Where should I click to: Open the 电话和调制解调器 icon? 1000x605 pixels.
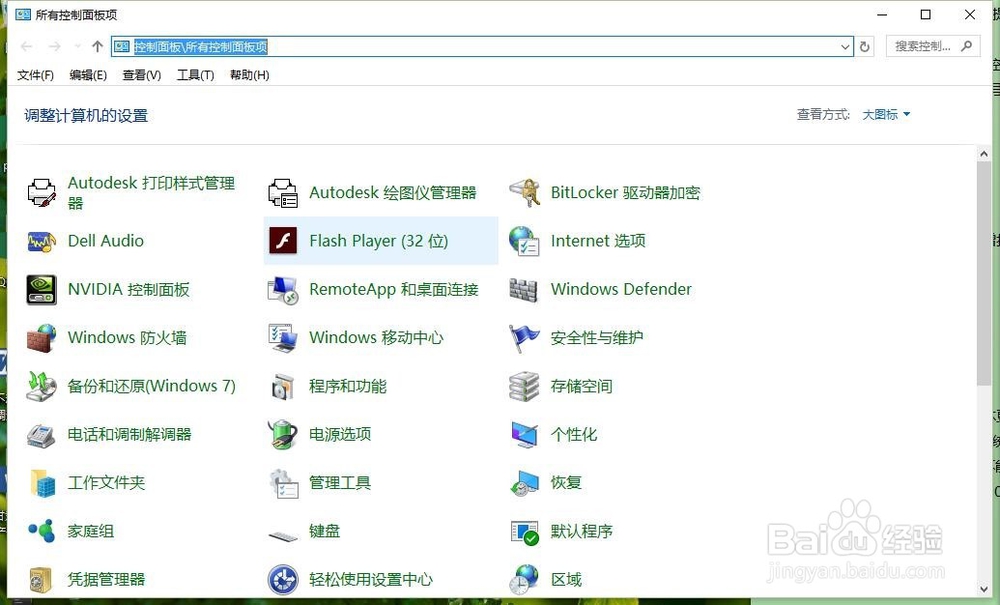point(41,435)
